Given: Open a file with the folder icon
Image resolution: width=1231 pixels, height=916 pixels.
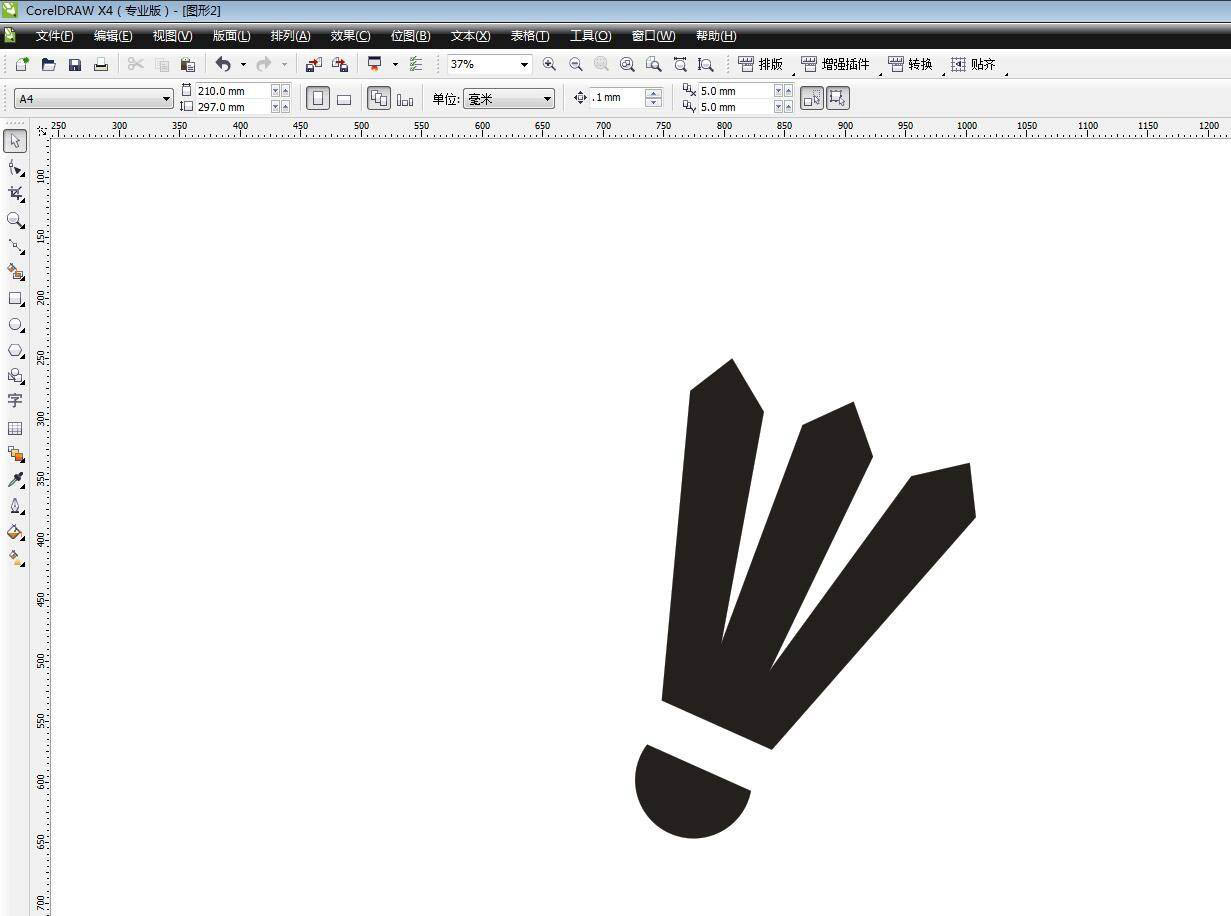Looking at the screenshot, I should pos(48,64).
